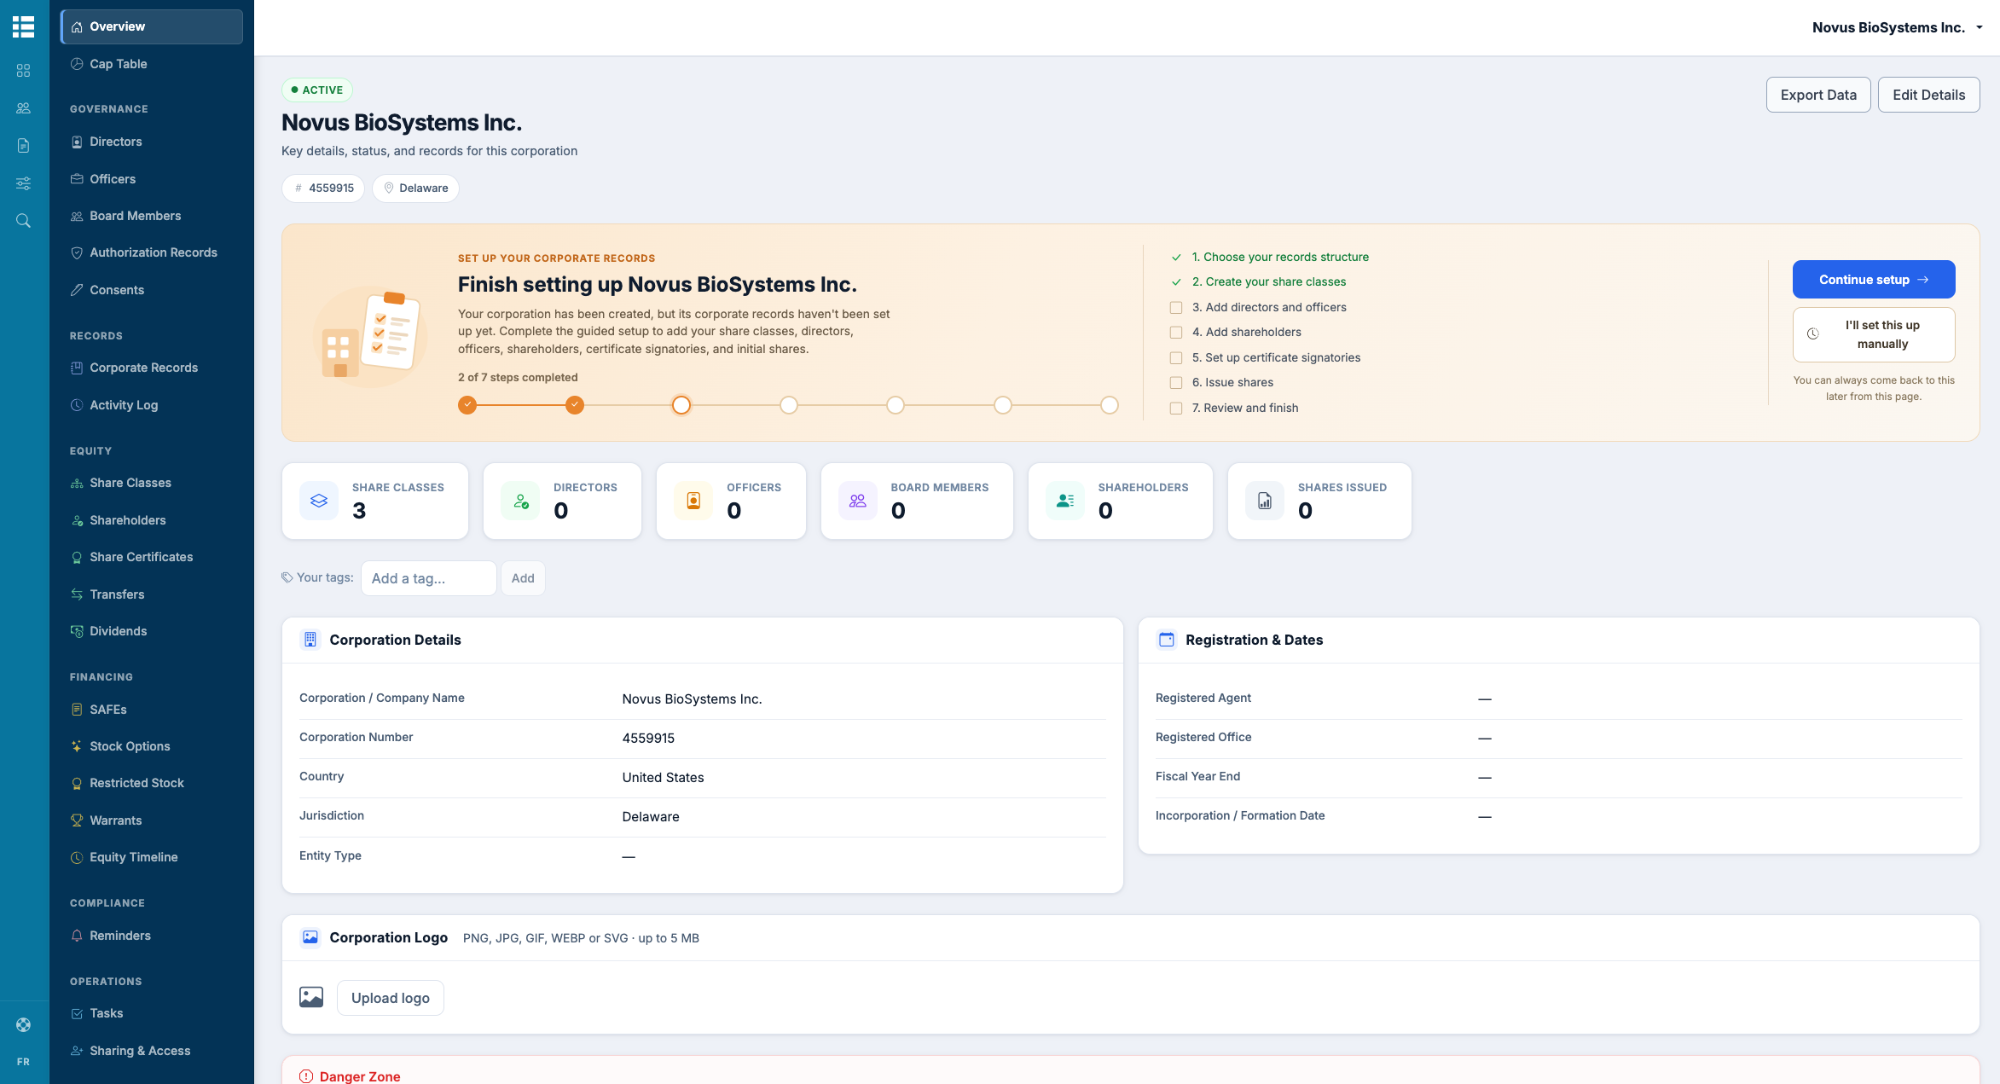Open Share Certificates in sidebar
Image resolution: width=2000 pixels, height=1084 pixels.
click(x=151, y=557)
